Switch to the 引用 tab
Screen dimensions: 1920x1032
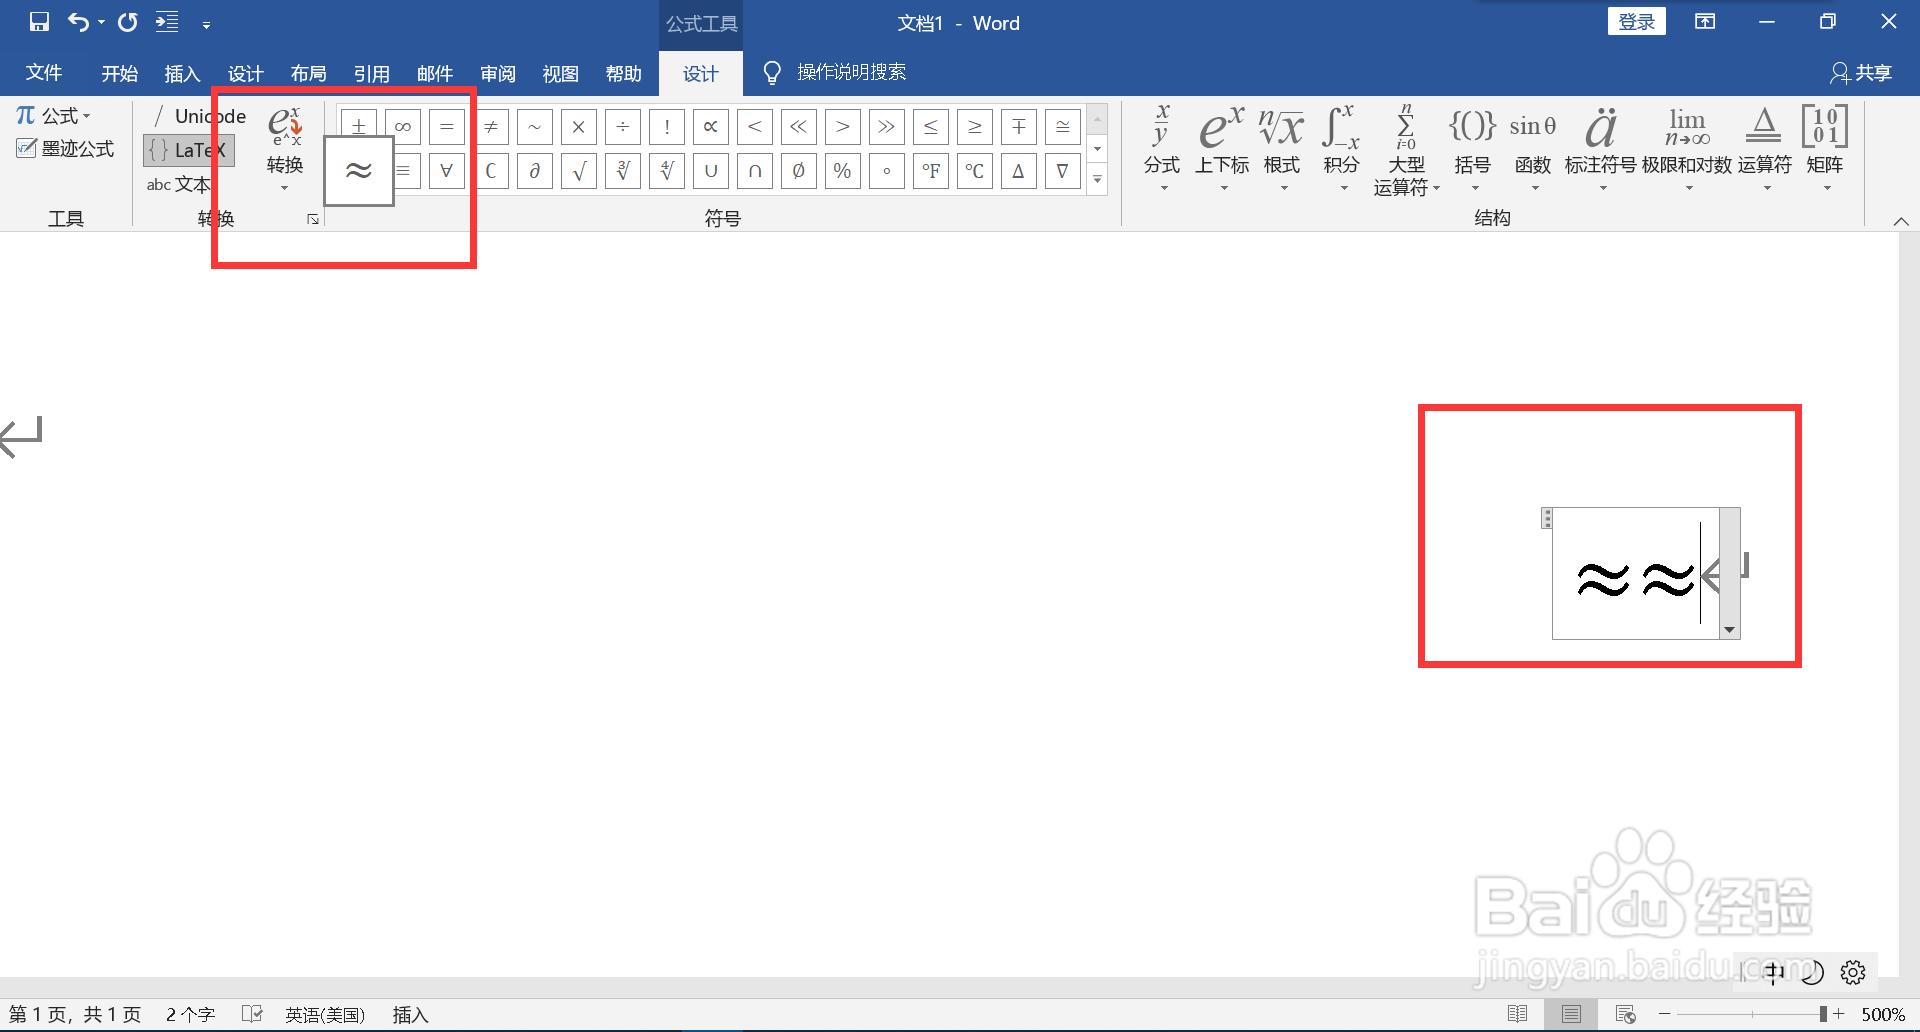[371, 73]
